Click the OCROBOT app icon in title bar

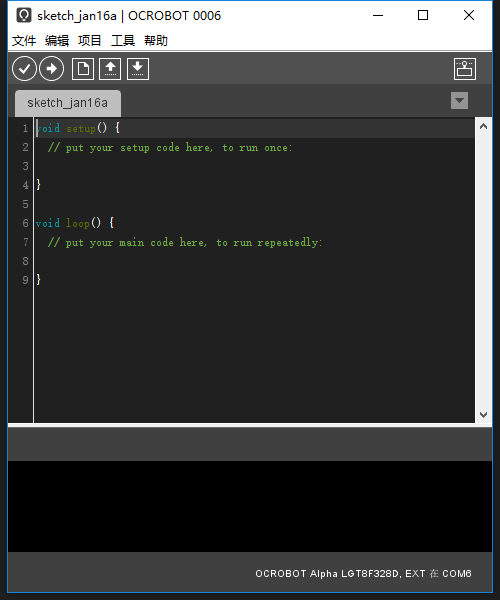pyautogui.click(x=24, y=16)
